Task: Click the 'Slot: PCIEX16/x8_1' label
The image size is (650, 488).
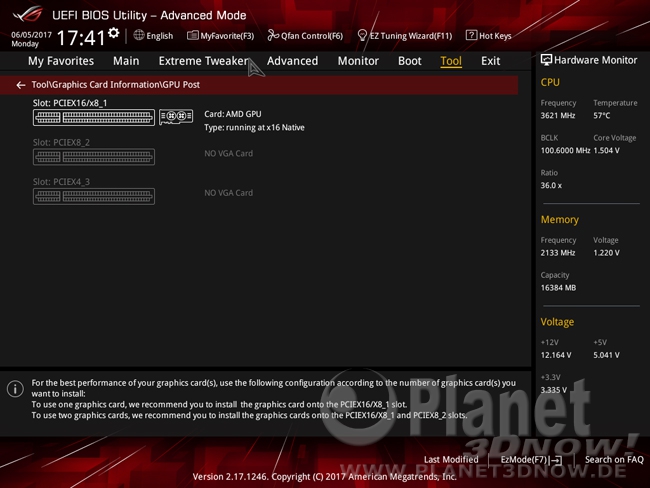Action: (70, 103)
